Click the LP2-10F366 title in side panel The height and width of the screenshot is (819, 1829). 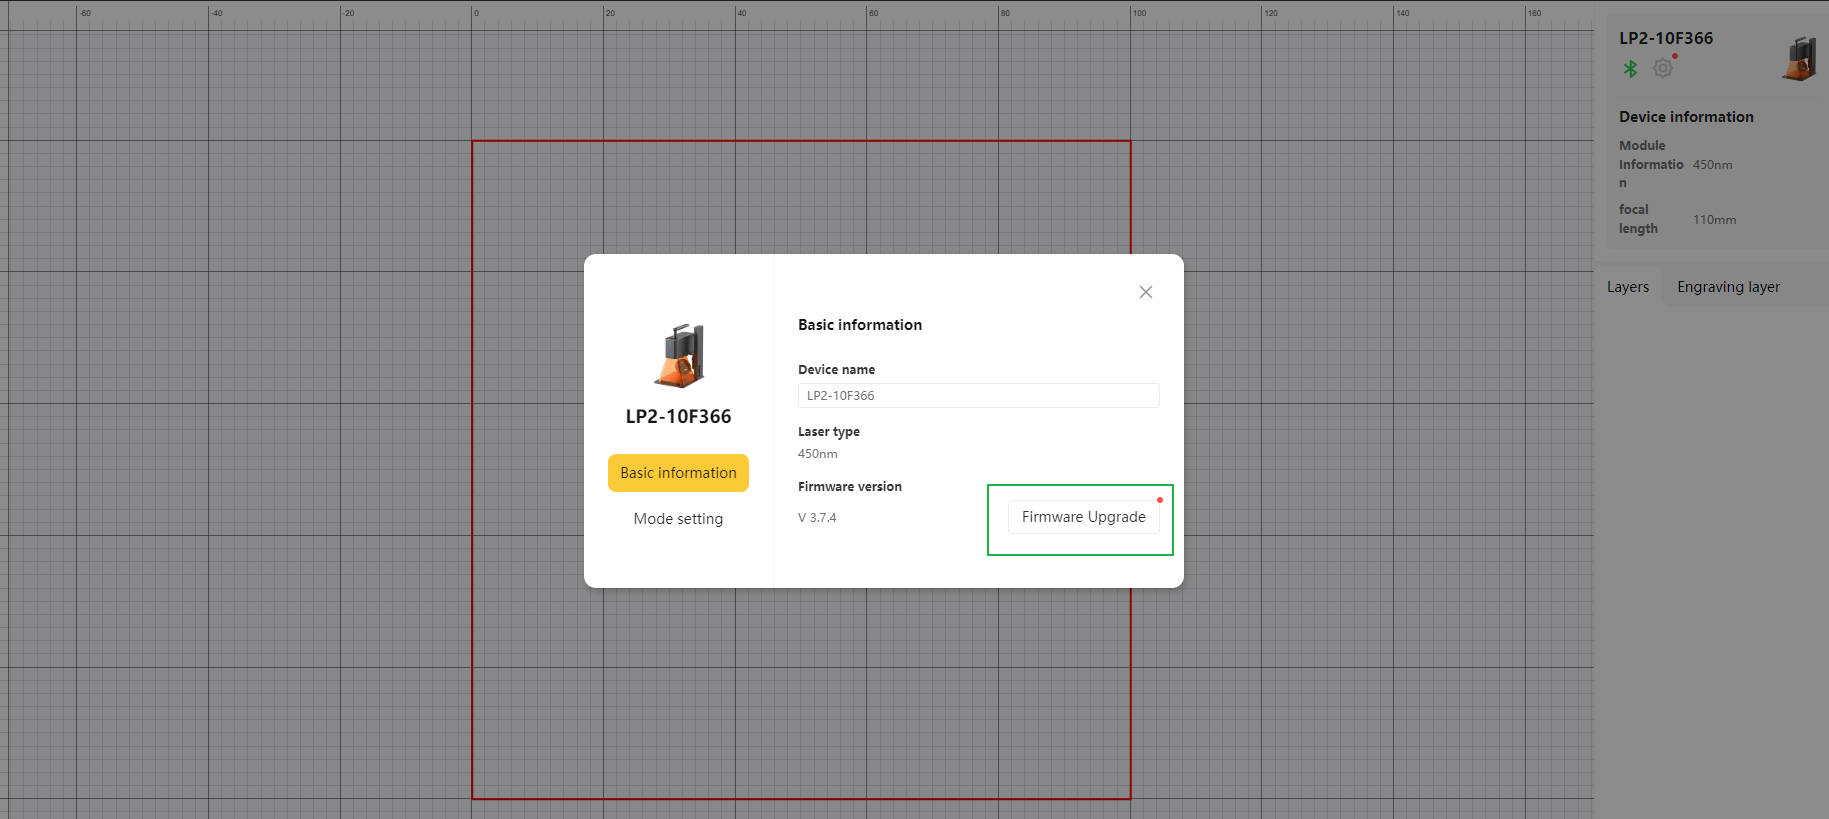click(x=1666, y=38)
